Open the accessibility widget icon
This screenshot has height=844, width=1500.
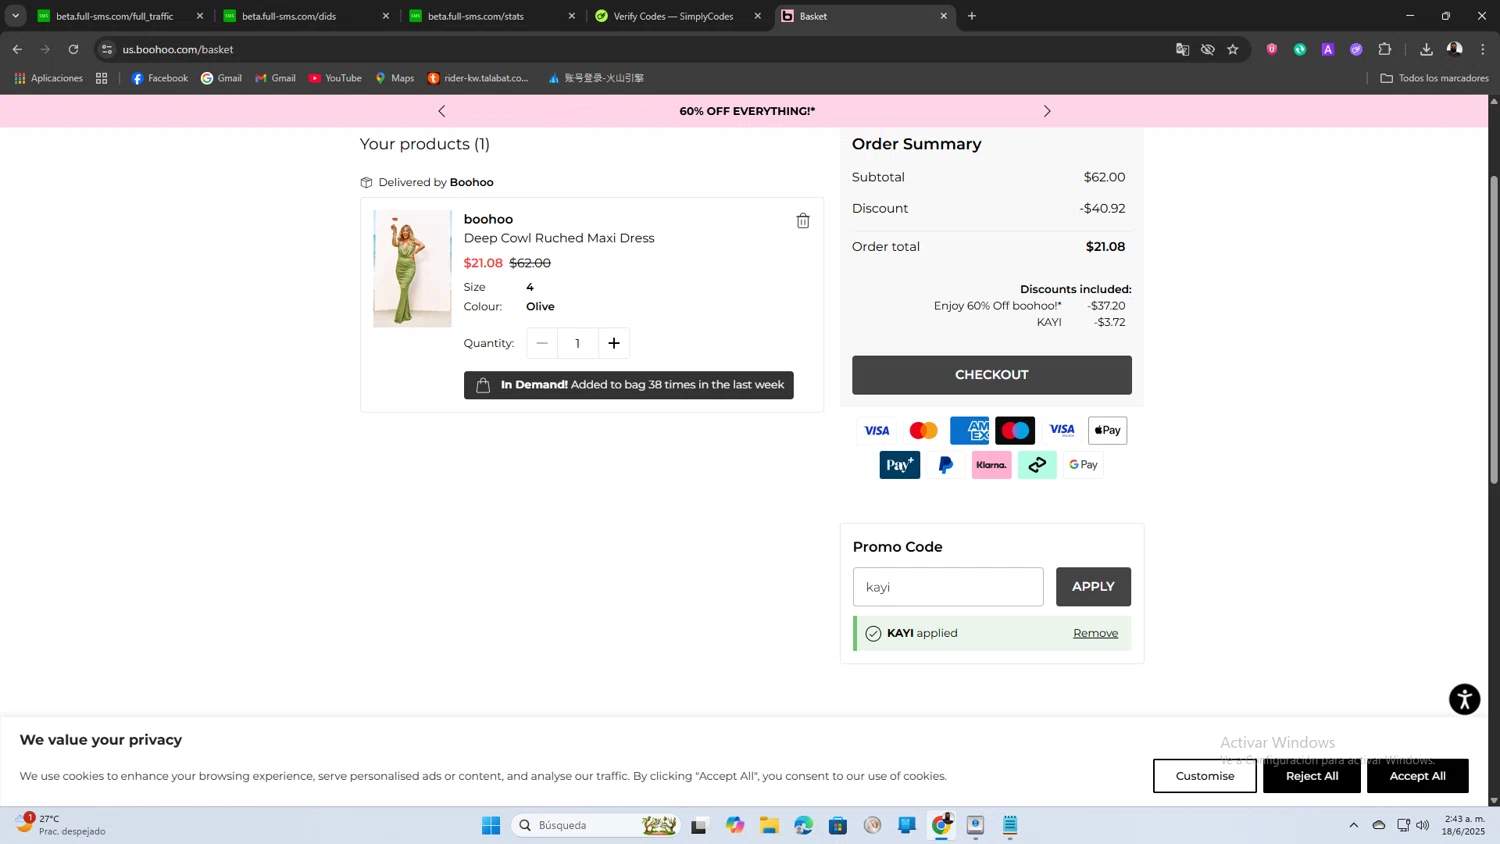click(x=1464, y=699)
